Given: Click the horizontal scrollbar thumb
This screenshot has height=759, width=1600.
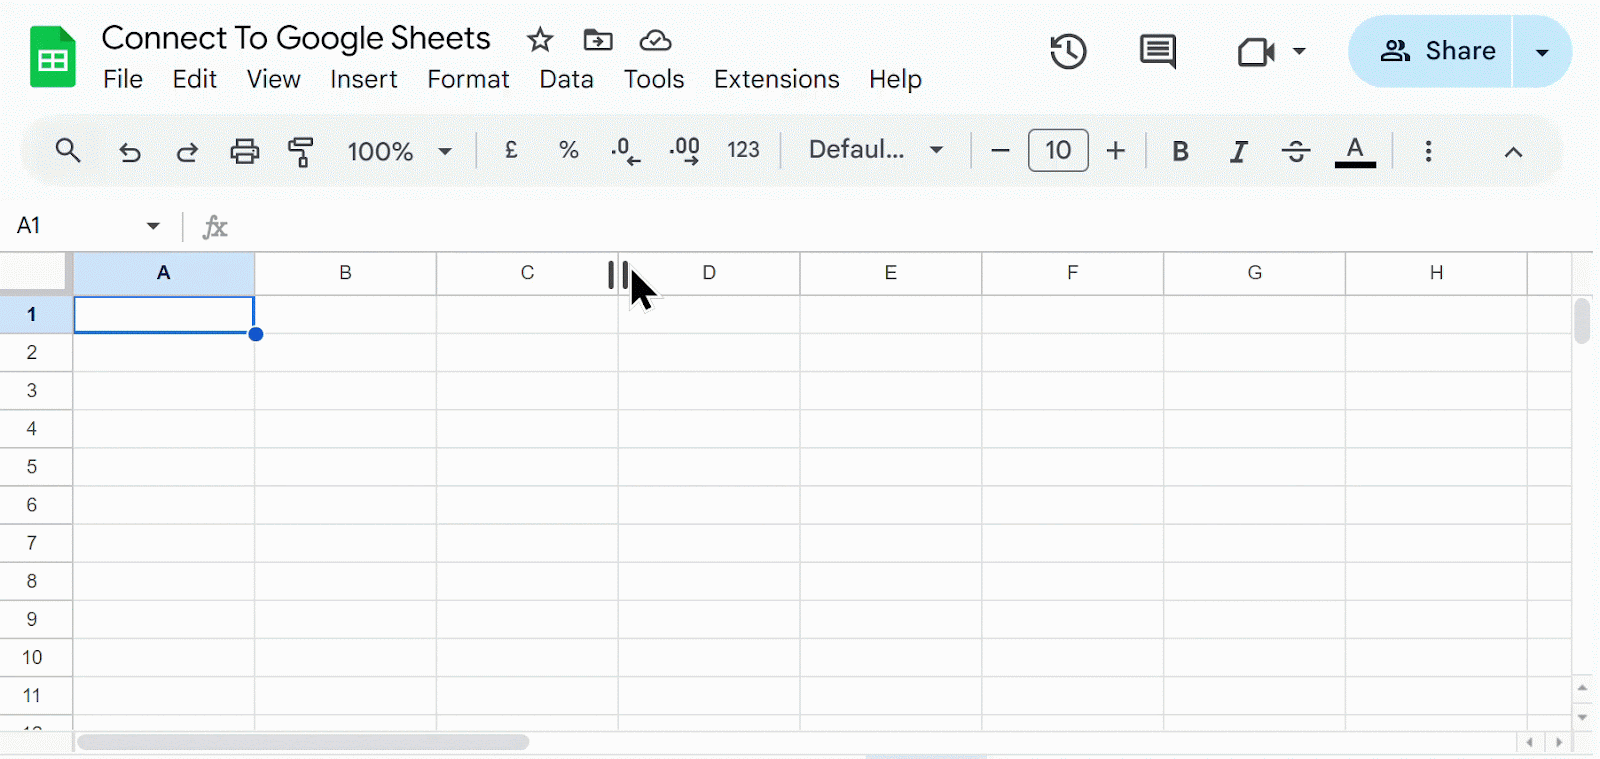Looking at the screenshot, I should tap(303, 742).
